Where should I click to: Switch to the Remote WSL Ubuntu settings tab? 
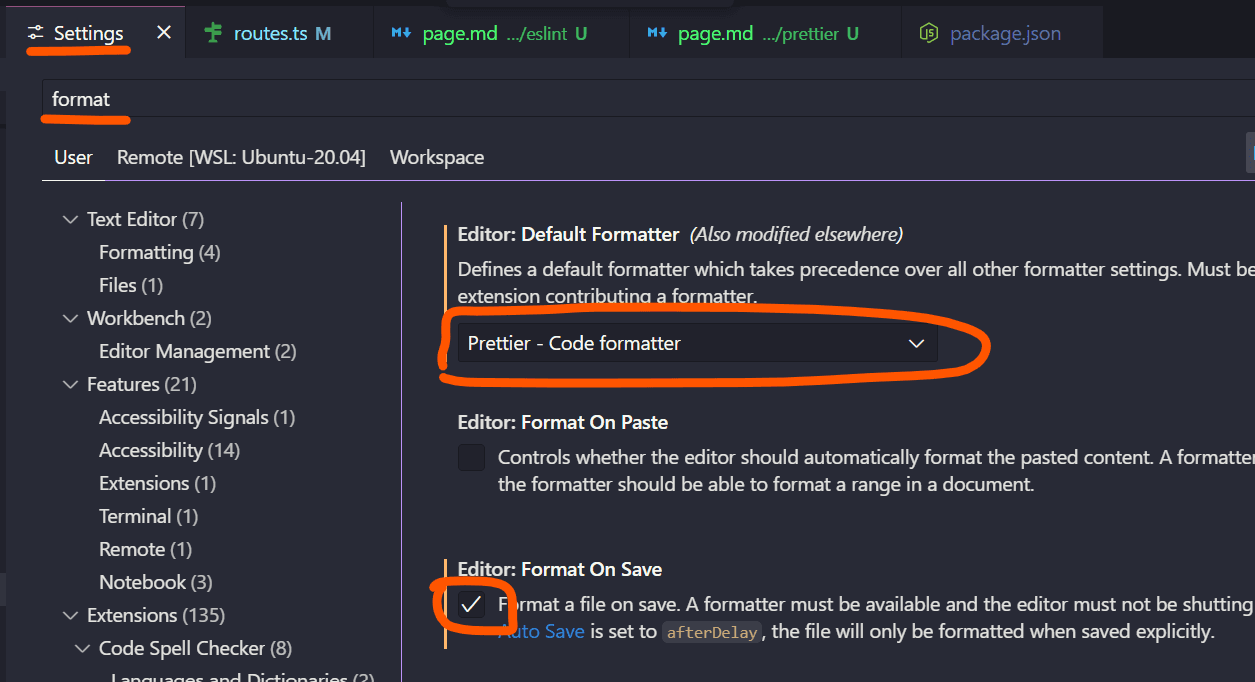[241, 157]
